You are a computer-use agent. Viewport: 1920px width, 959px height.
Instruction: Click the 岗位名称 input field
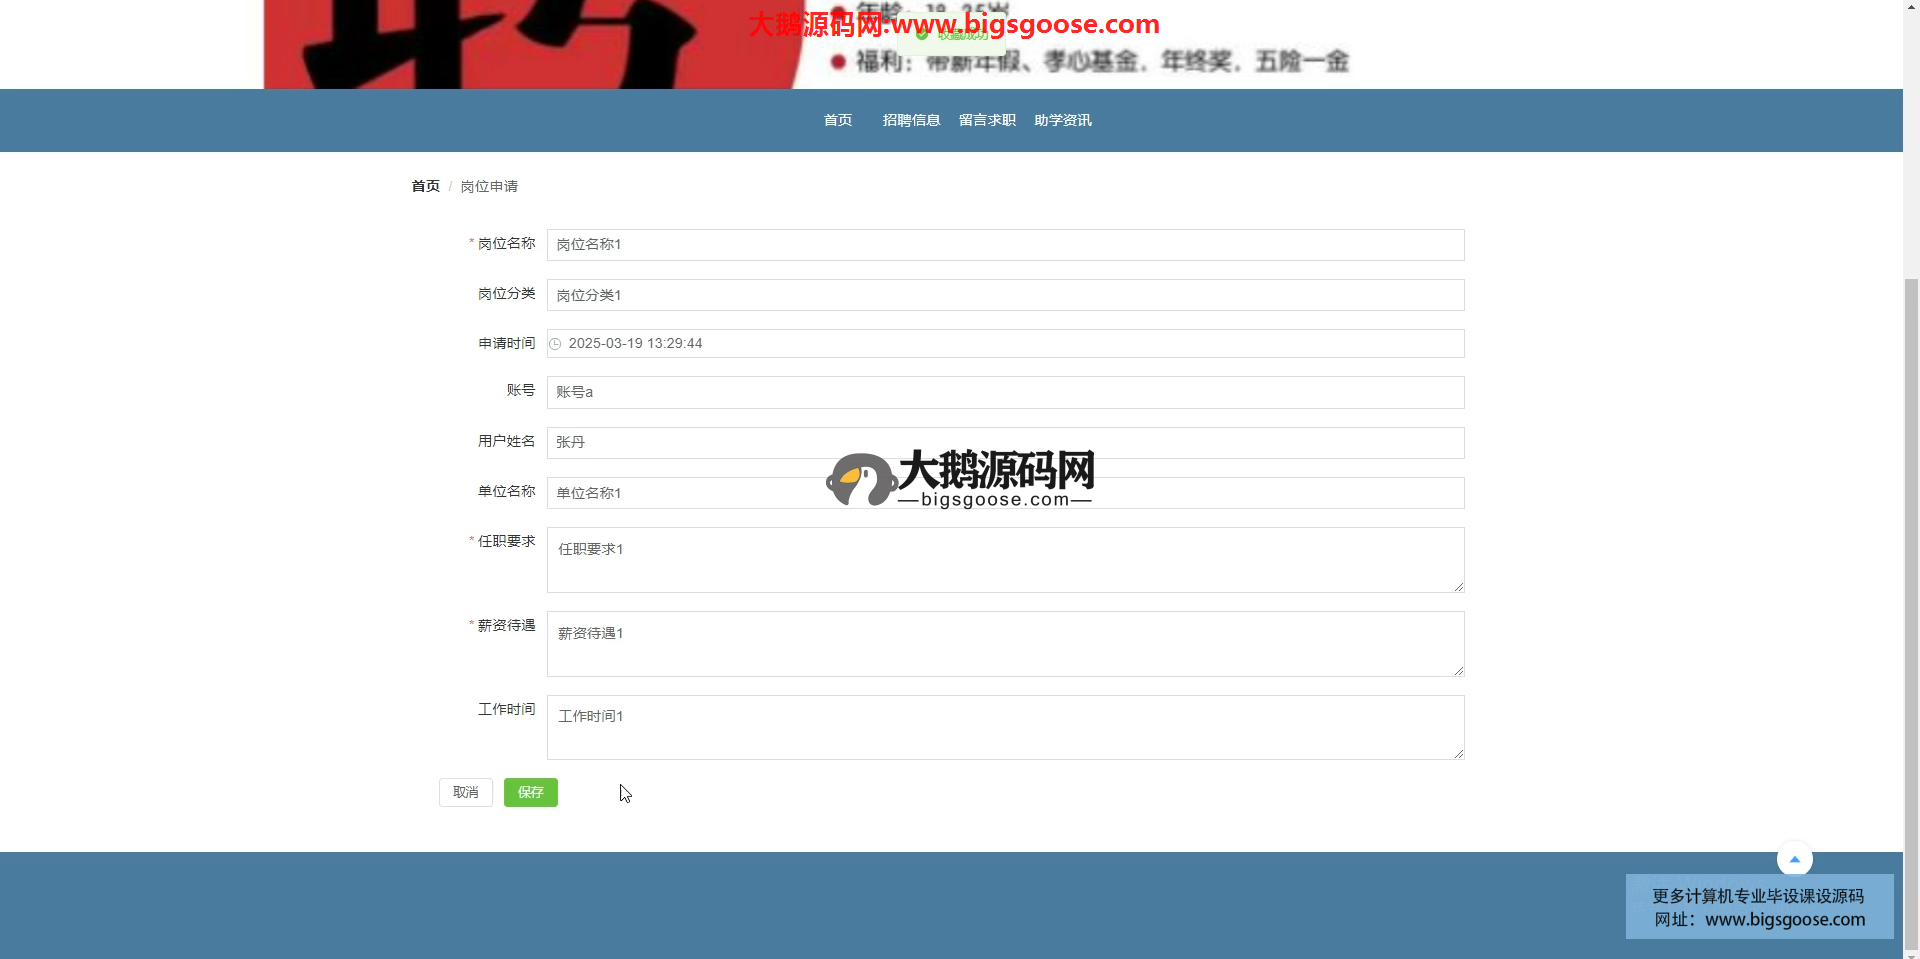1005,245
